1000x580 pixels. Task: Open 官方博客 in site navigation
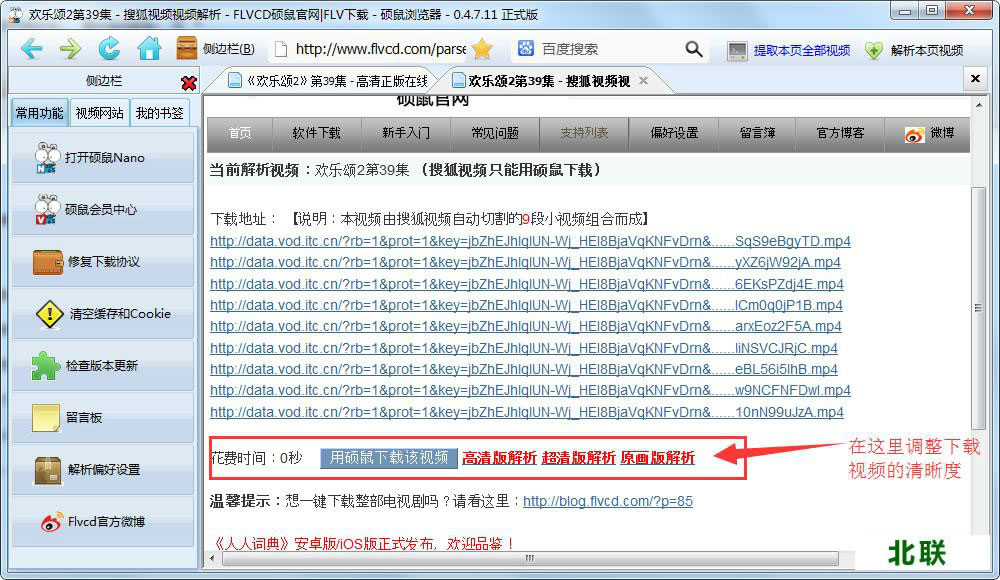(840, 133)
